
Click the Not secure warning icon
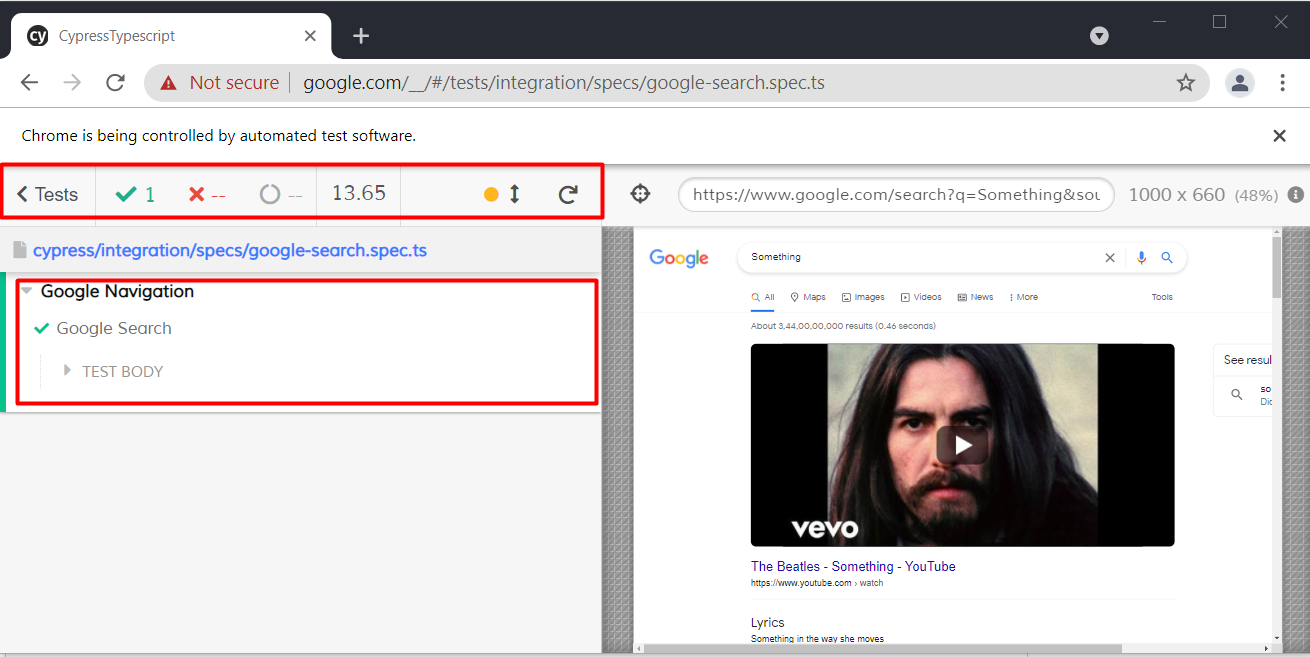(168, 83)
